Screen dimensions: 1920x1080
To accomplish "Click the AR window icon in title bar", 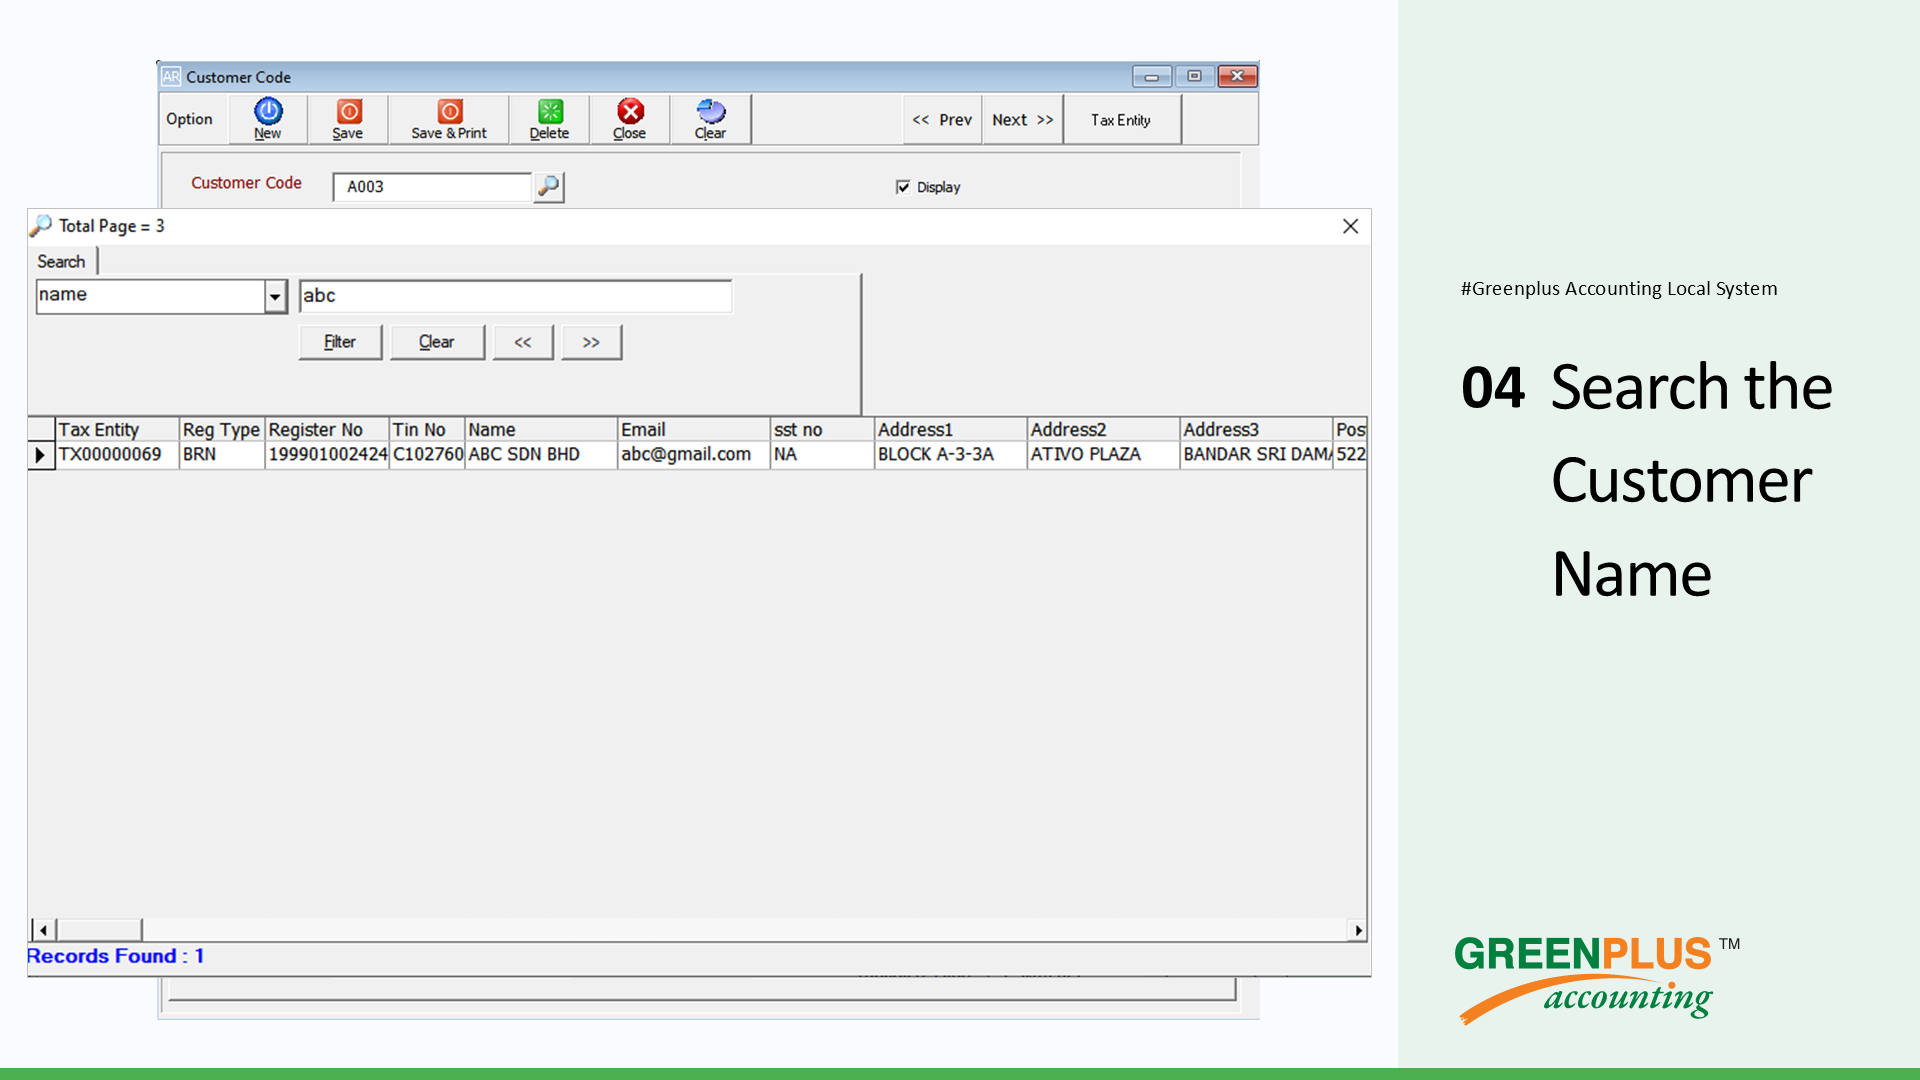I will 171,77.
